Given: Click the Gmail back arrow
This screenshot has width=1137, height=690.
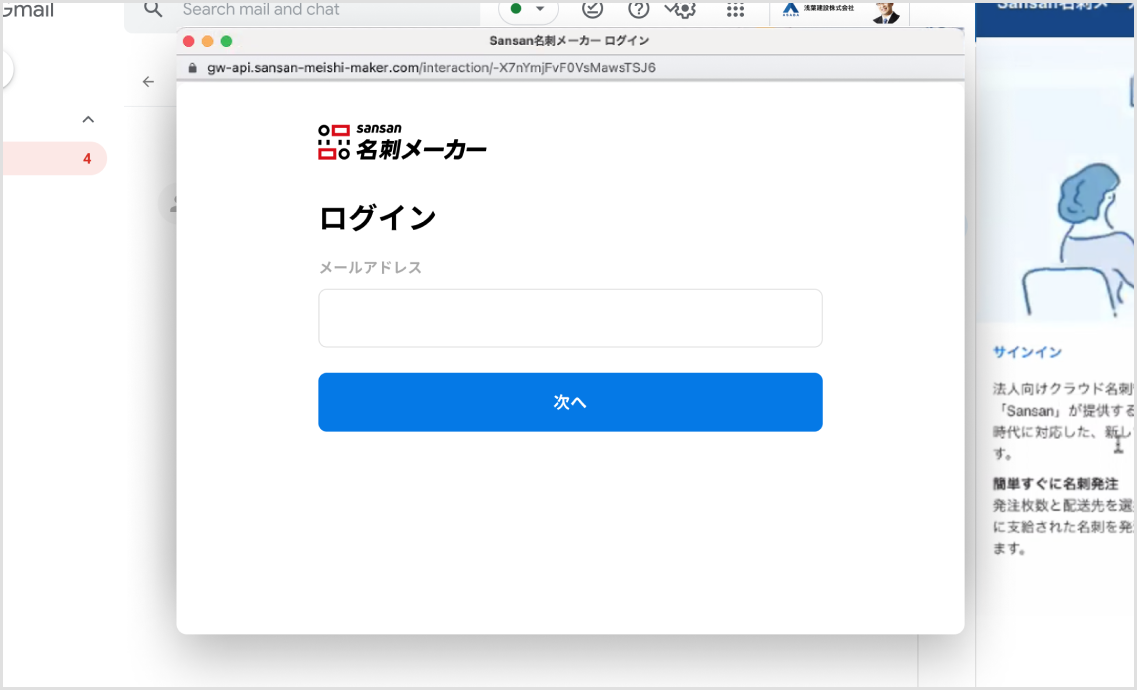Looking at the screenshot, I should pyautogui.click(x=149, y=82).
